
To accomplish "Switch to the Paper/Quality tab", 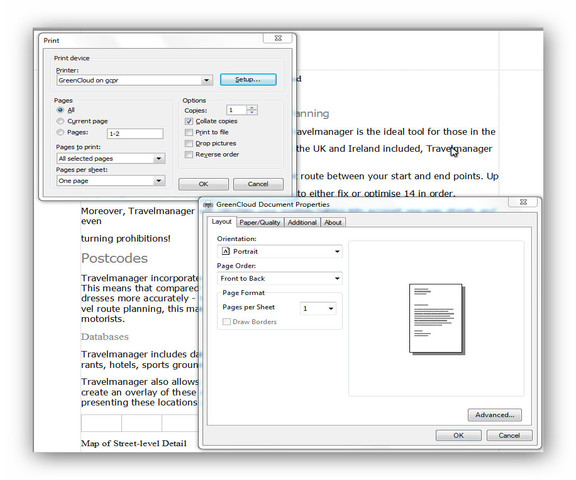I will click(x=260, y=223).
